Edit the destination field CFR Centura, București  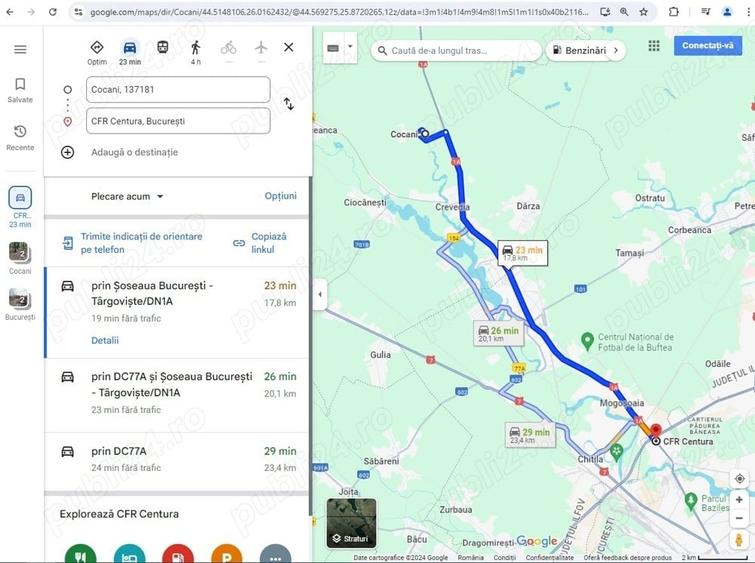(x=178, y=121)
